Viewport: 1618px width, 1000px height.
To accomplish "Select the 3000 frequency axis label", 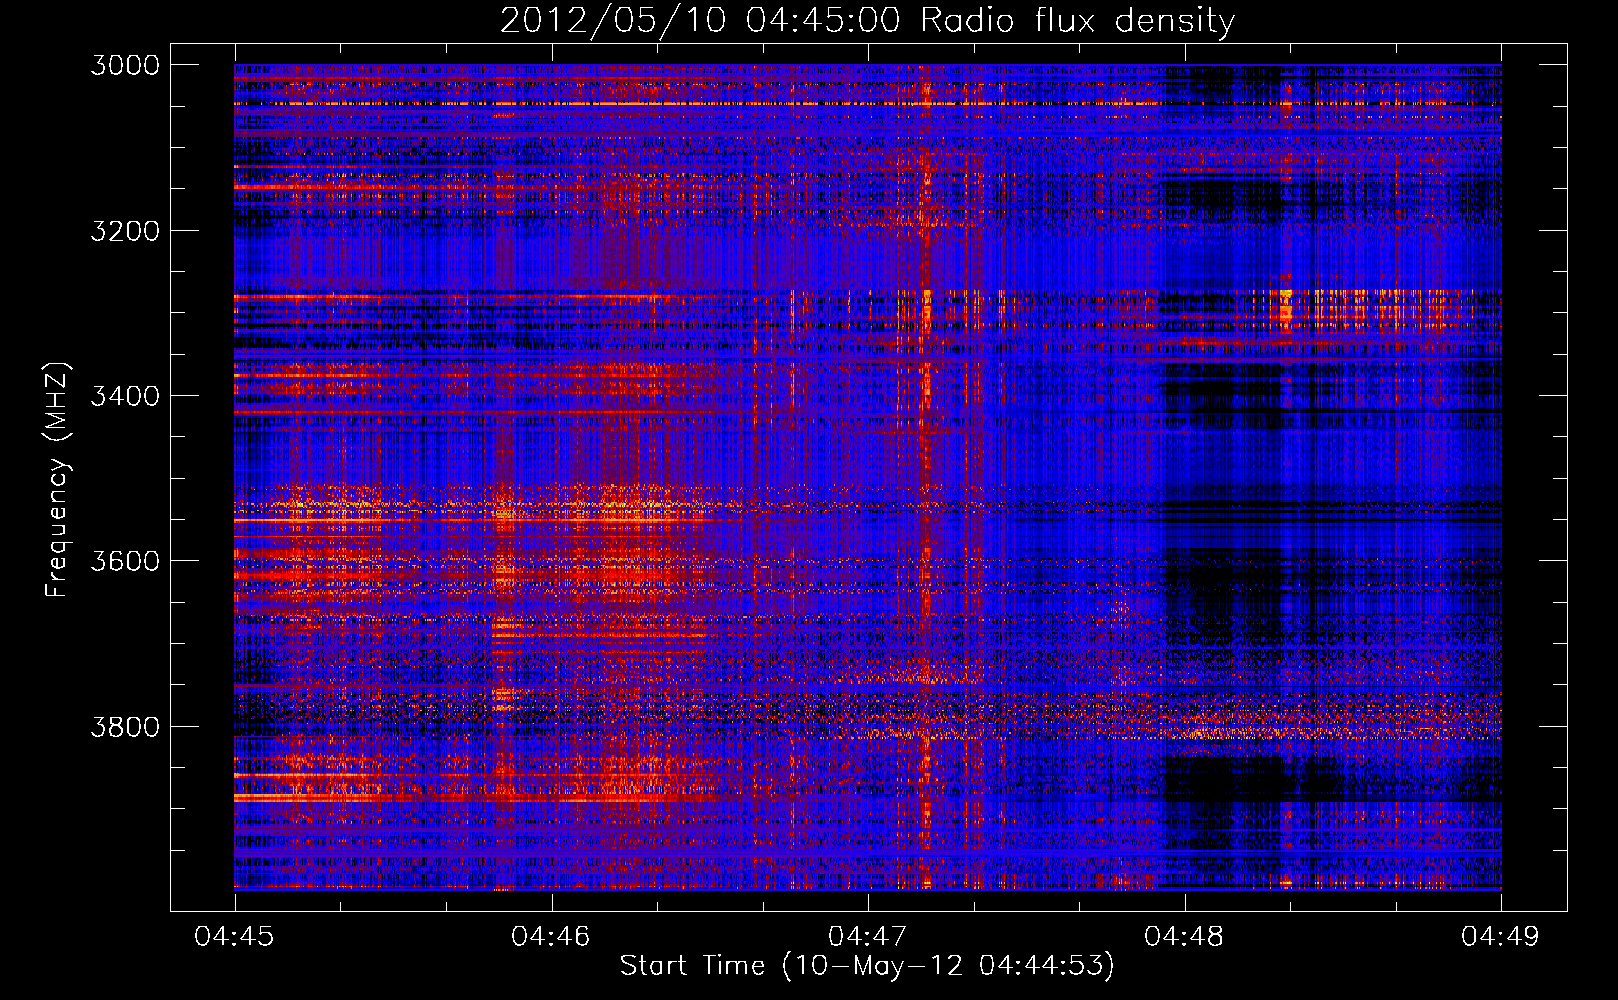I will (x=125, y=65).
